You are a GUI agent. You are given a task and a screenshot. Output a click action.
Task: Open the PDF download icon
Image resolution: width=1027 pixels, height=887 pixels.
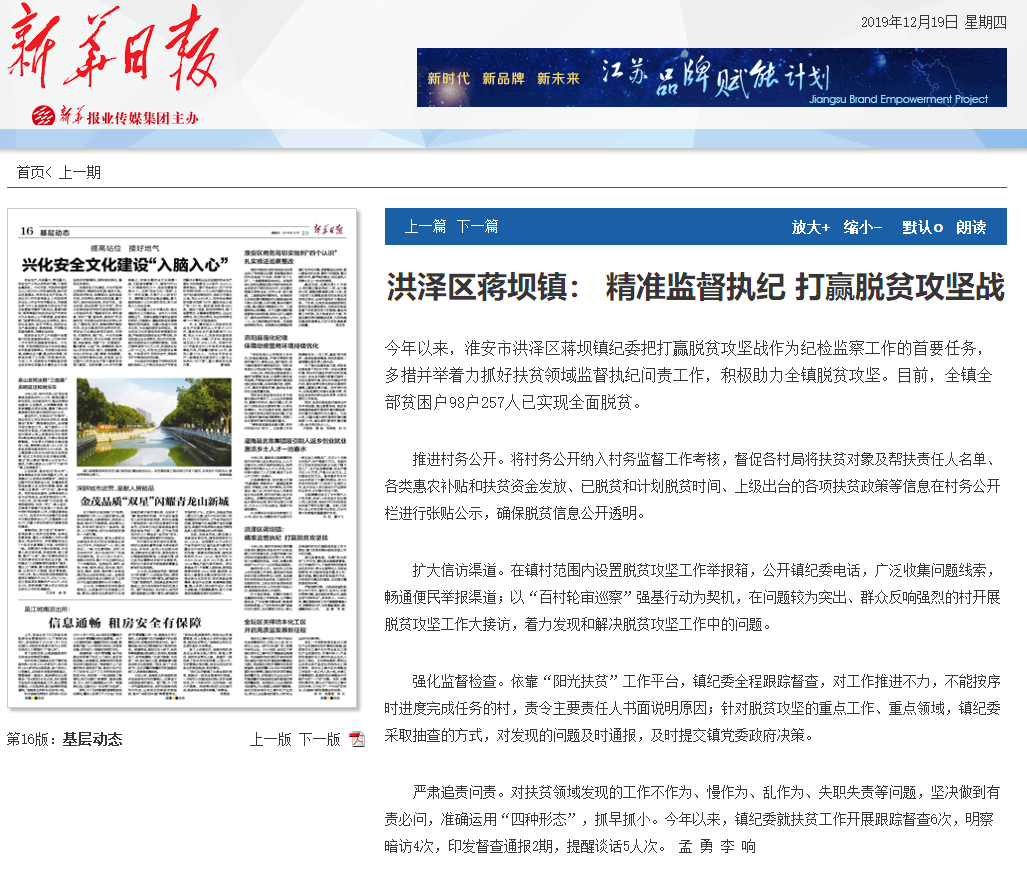pos(357,740)
